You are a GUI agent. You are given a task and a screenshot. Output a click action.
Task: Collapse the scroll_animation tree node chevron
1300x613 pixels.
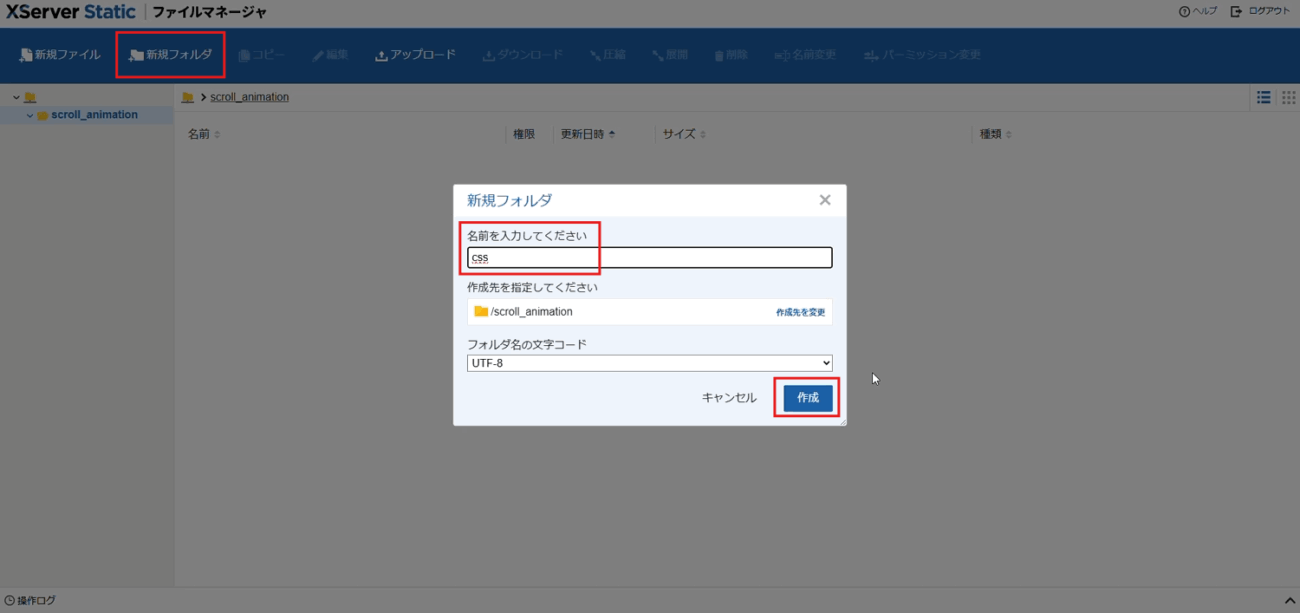pos(30,115)
